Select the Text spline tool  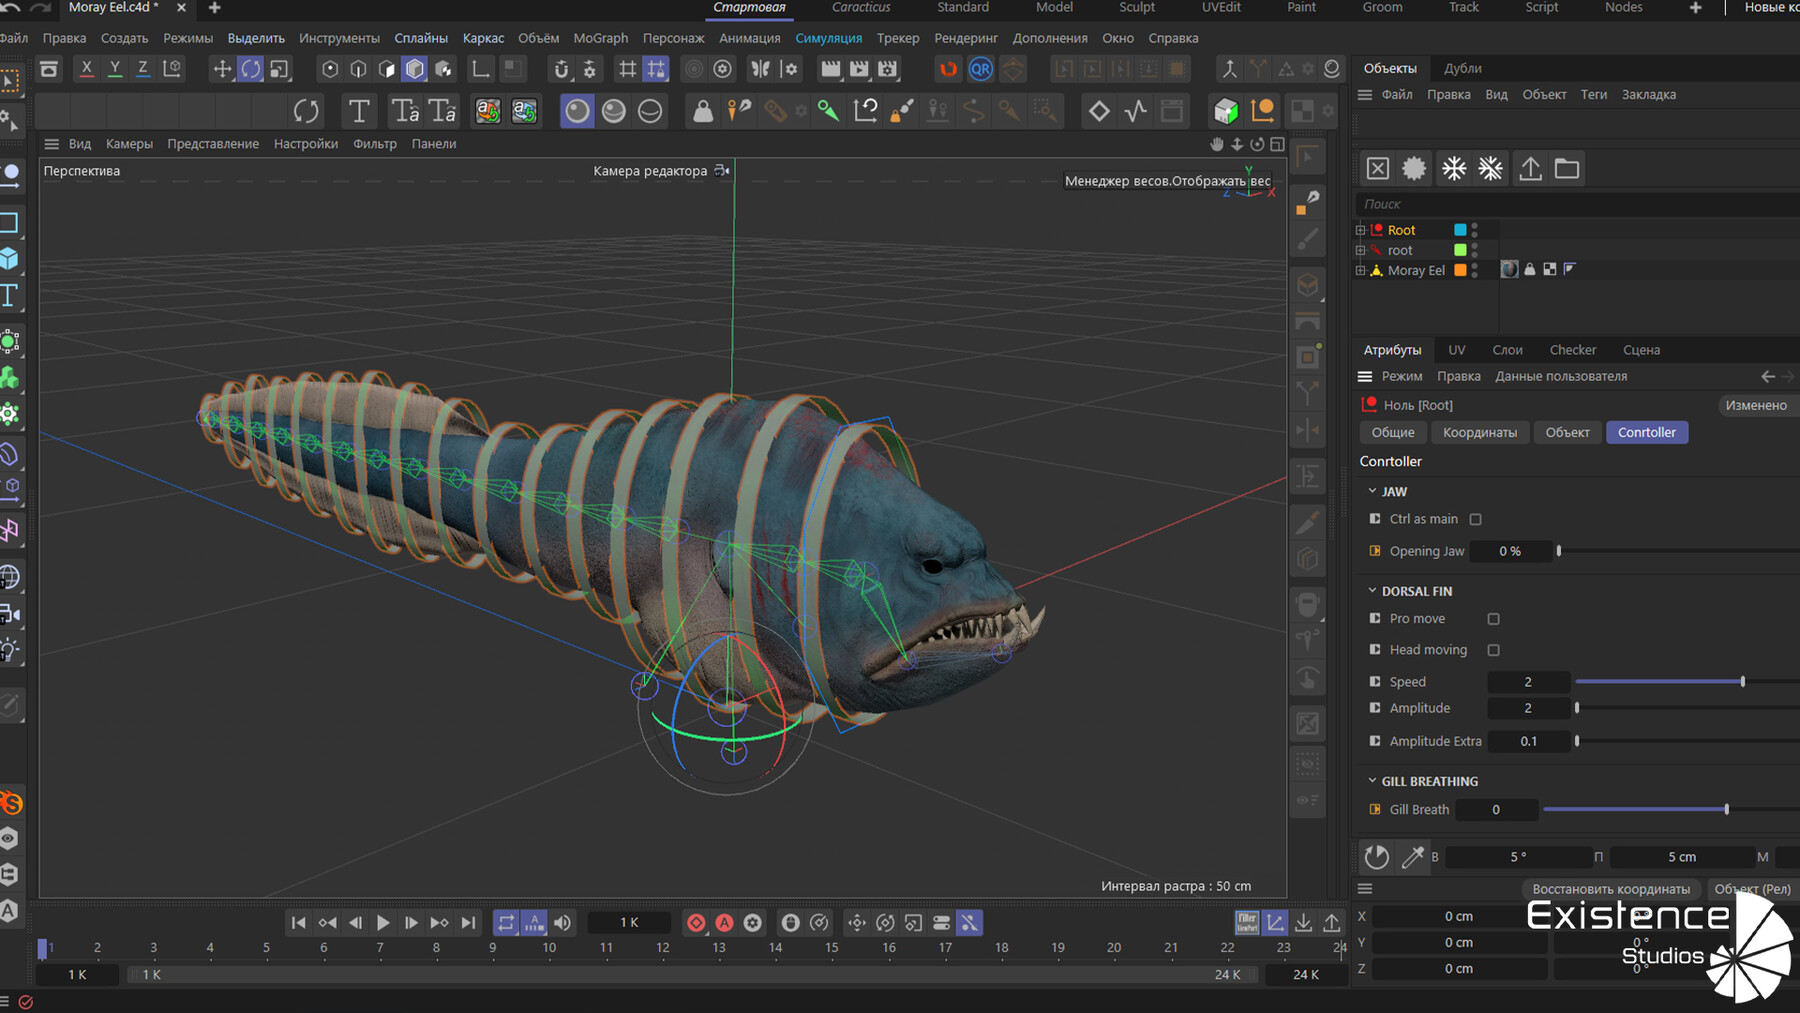pyautogui.click(x=358, y=111)
